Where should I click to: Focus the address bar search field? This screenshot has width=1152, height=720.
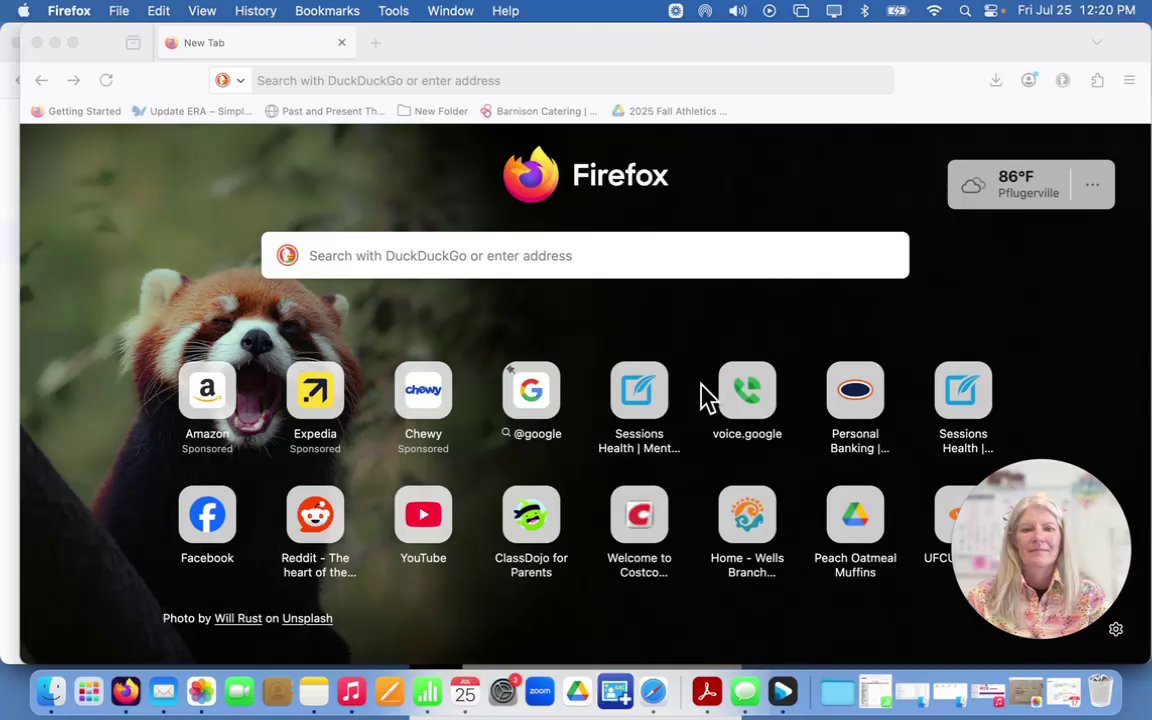coord(573,80)
